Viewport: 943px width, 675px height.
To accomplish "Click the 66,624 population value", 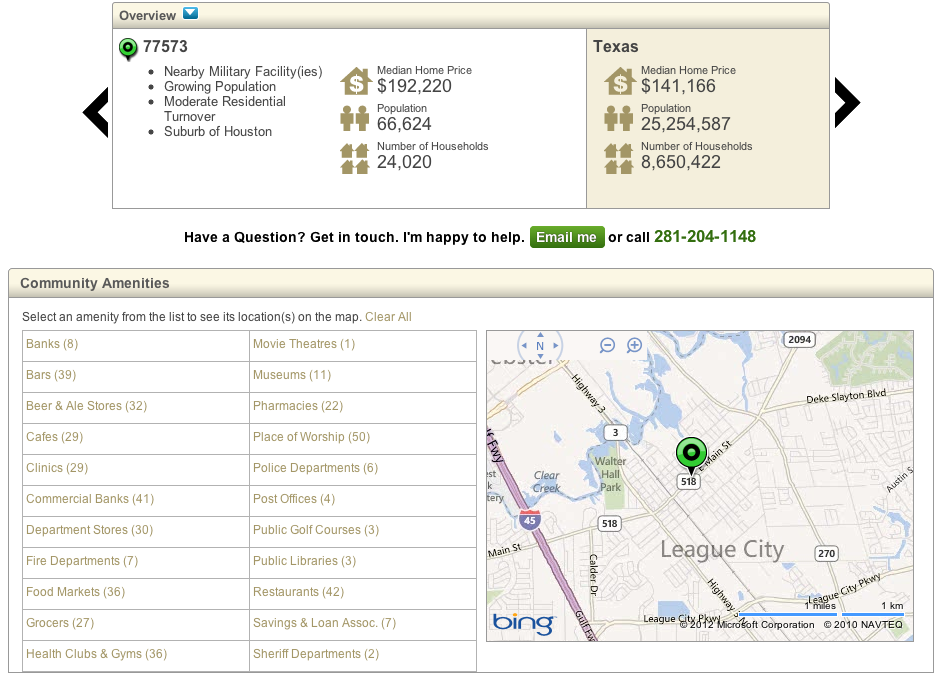I will pos(404,124).
